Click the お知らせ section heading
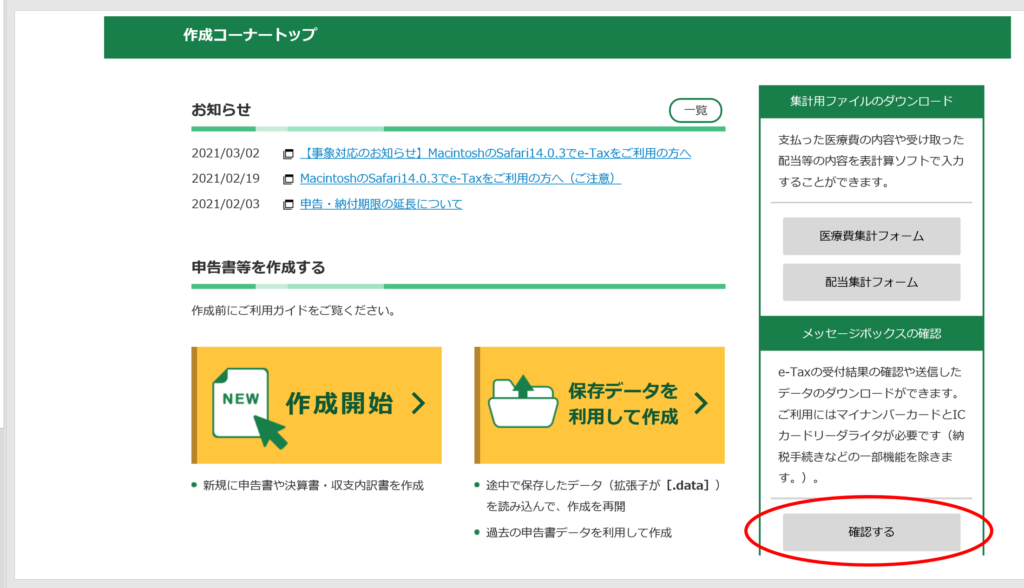The width and height of the screenshot is (1024, 588). coord(221,110)
